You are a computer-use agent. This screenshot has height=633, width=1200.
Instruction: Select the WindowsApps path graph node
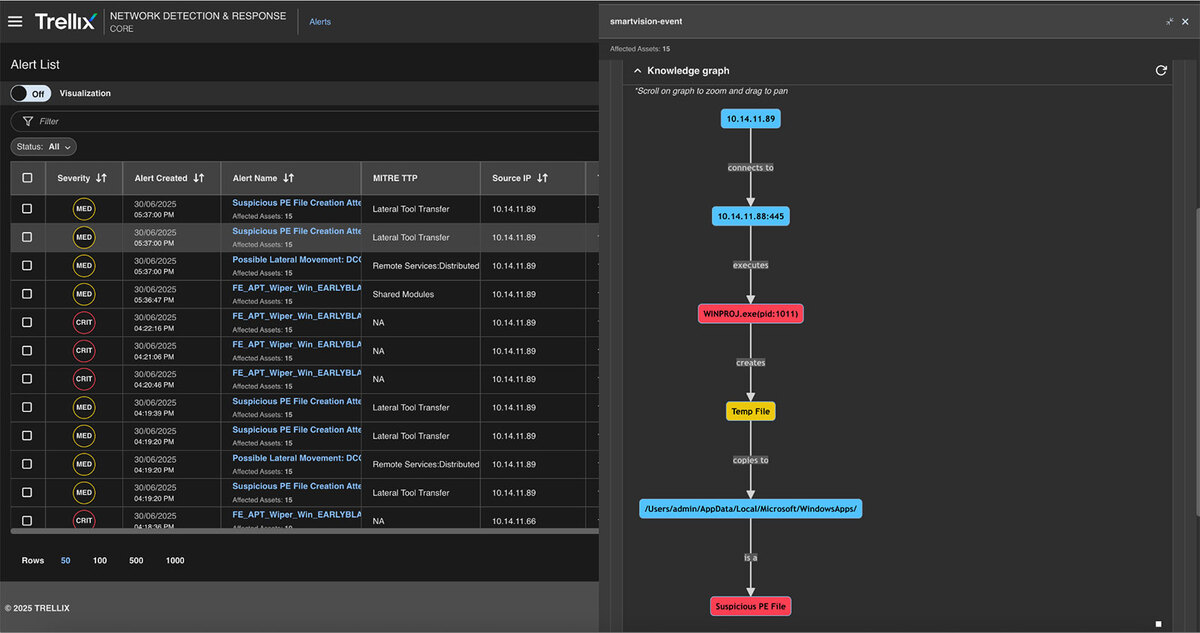click(750, 509)
